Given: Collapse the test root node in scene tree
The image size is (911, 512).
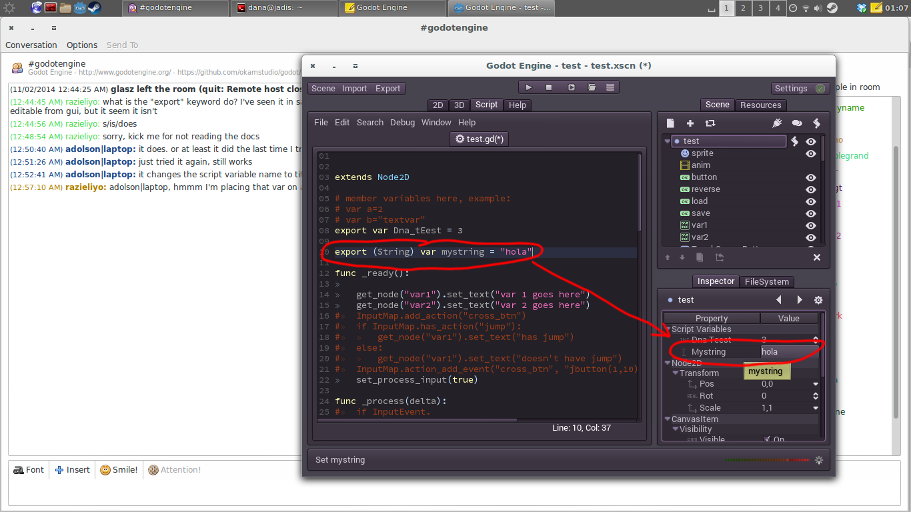Looking at the screenshot, I should [x=667, y=141].
